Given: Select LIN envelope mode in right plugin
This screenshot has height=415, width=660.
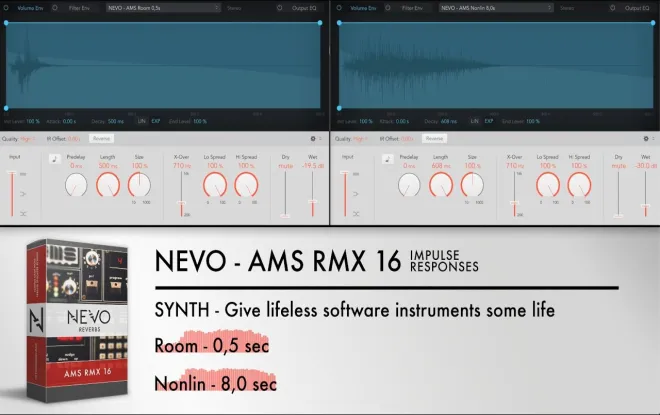Looking at the screenshot, I should [x=474, y=121].
